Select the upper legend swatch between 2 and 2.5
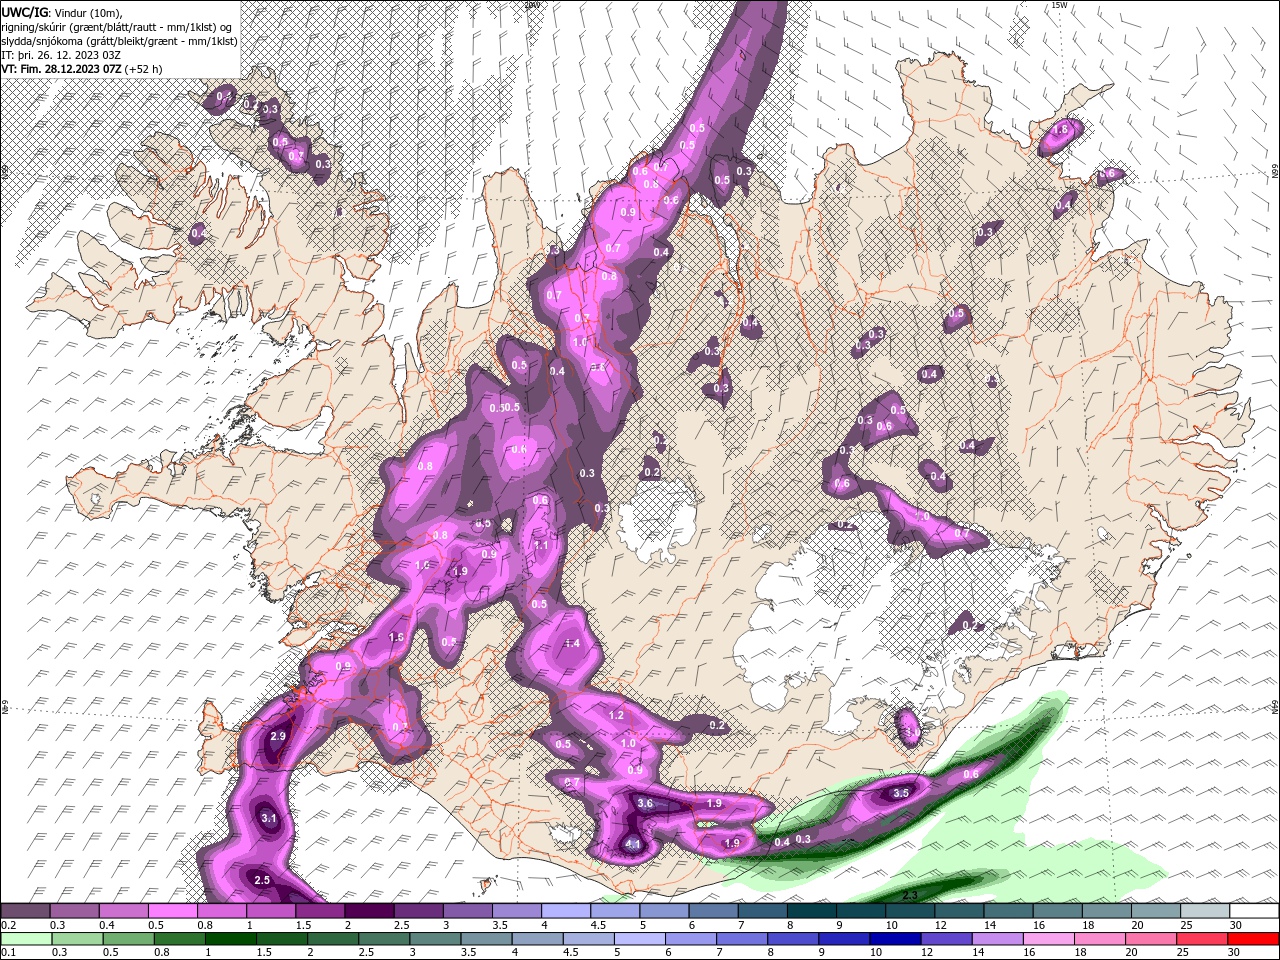 (369, 911)
